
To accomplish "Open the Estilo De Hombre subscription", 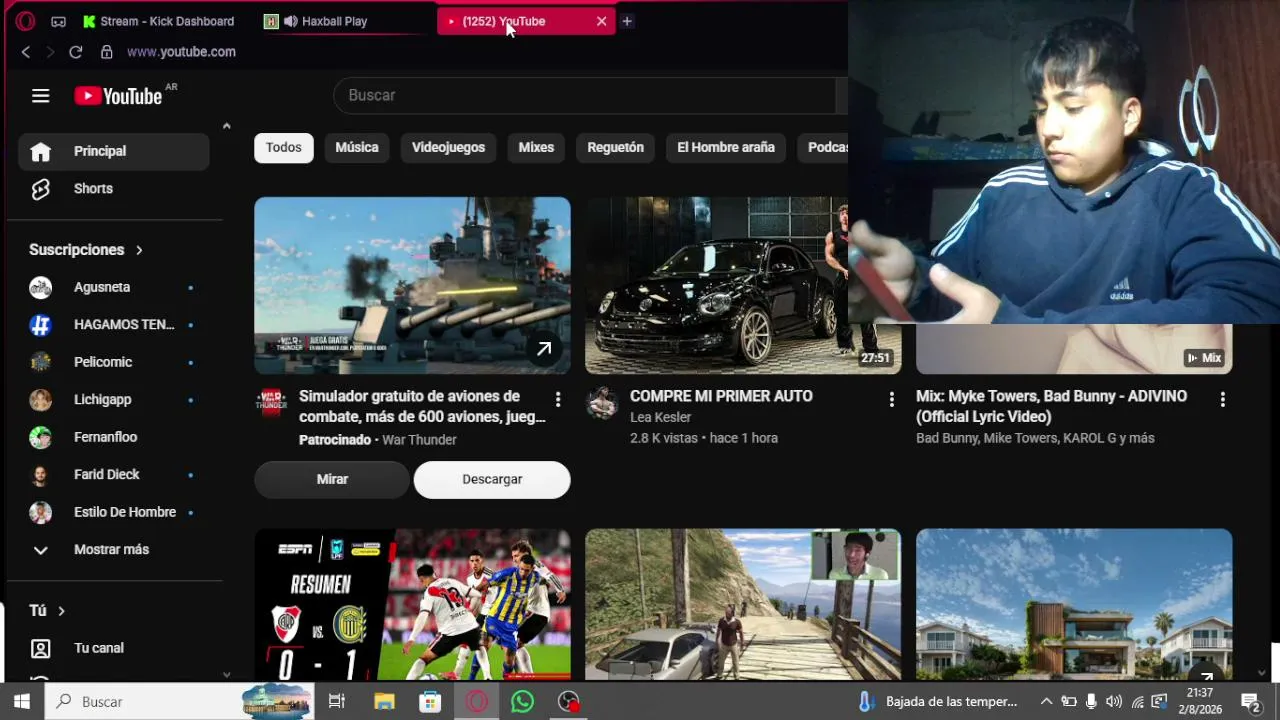I will point(113,512).
